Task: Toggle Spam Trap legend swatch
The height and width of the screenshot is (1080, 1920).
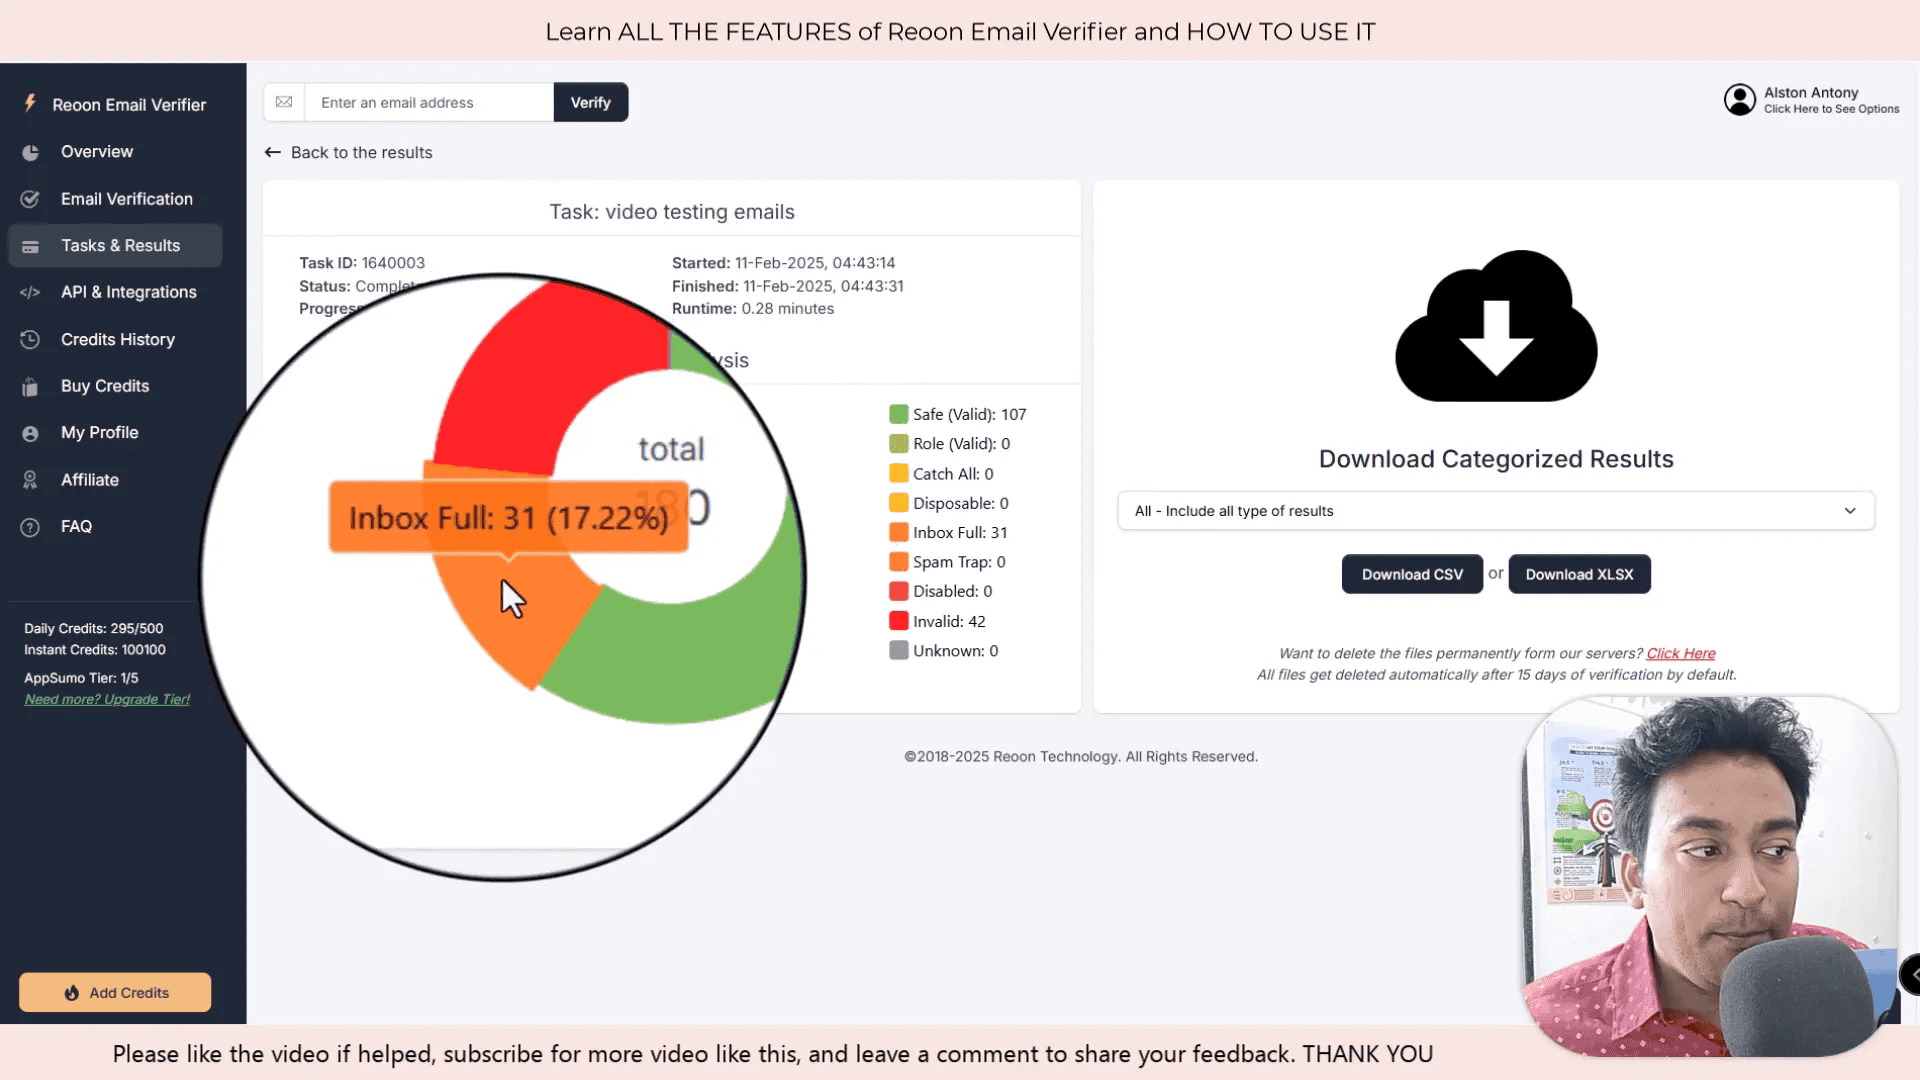Action: (x=899, y=562)
